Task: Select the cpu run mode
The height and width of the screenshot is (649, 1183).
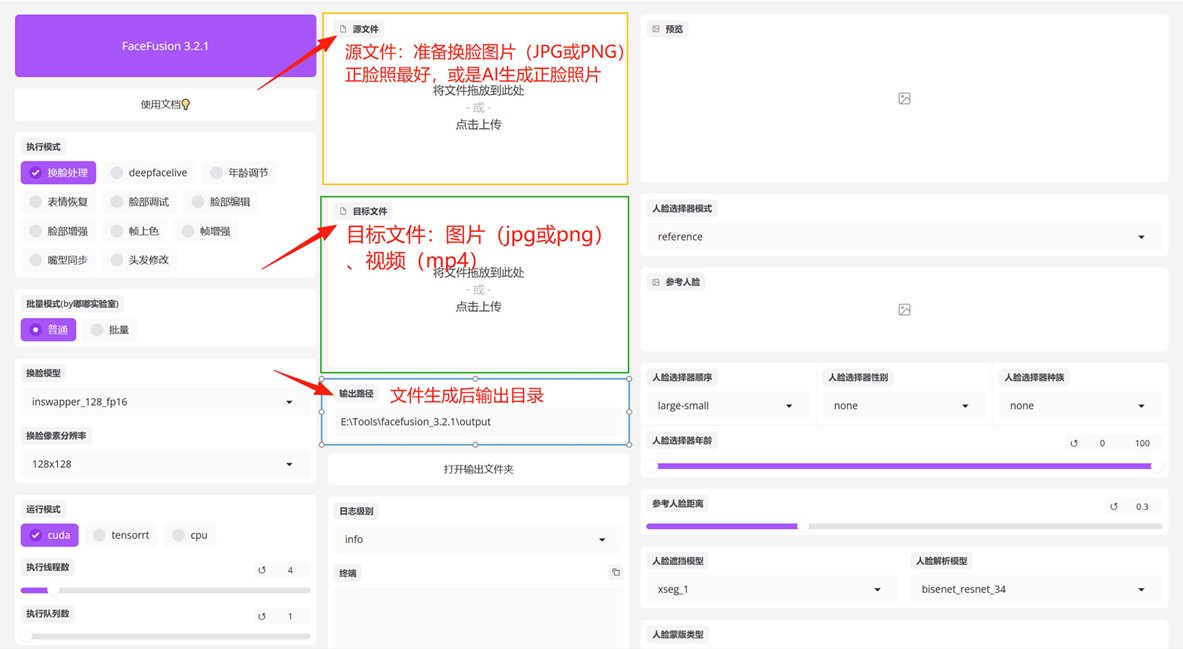Action: click(190, 535)
